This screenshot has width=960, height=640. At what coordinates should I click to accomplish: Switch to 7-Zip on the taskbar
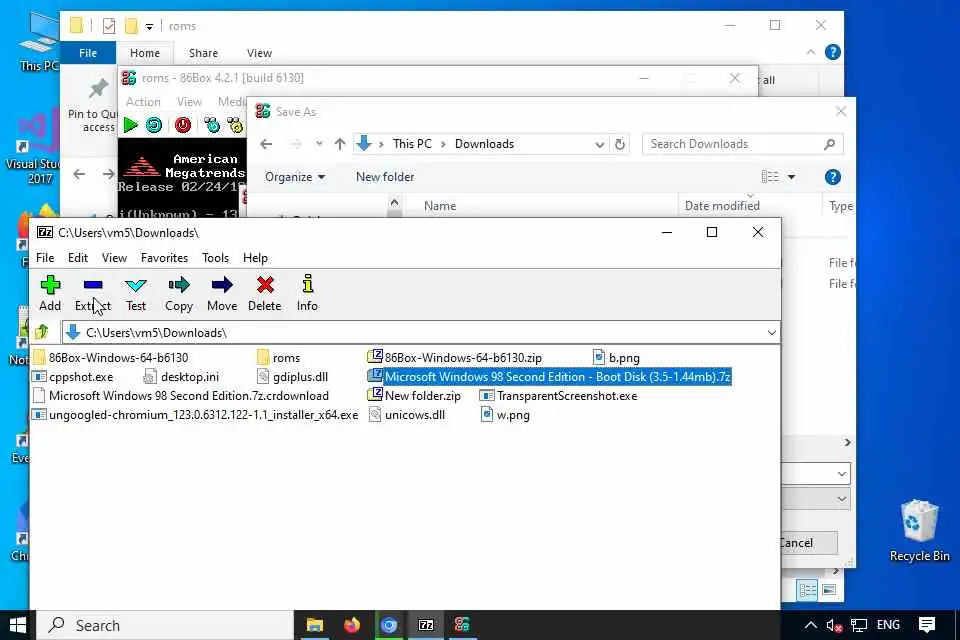click(426, 625)
